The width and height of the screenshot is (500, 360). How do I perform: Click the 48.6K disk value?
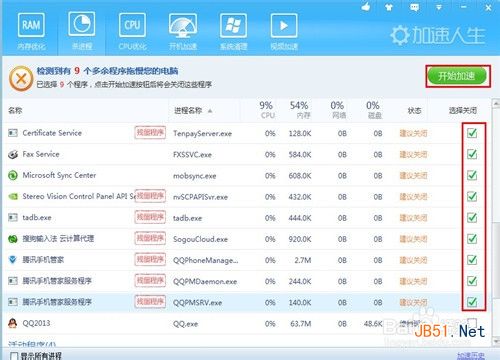point(373,324)
